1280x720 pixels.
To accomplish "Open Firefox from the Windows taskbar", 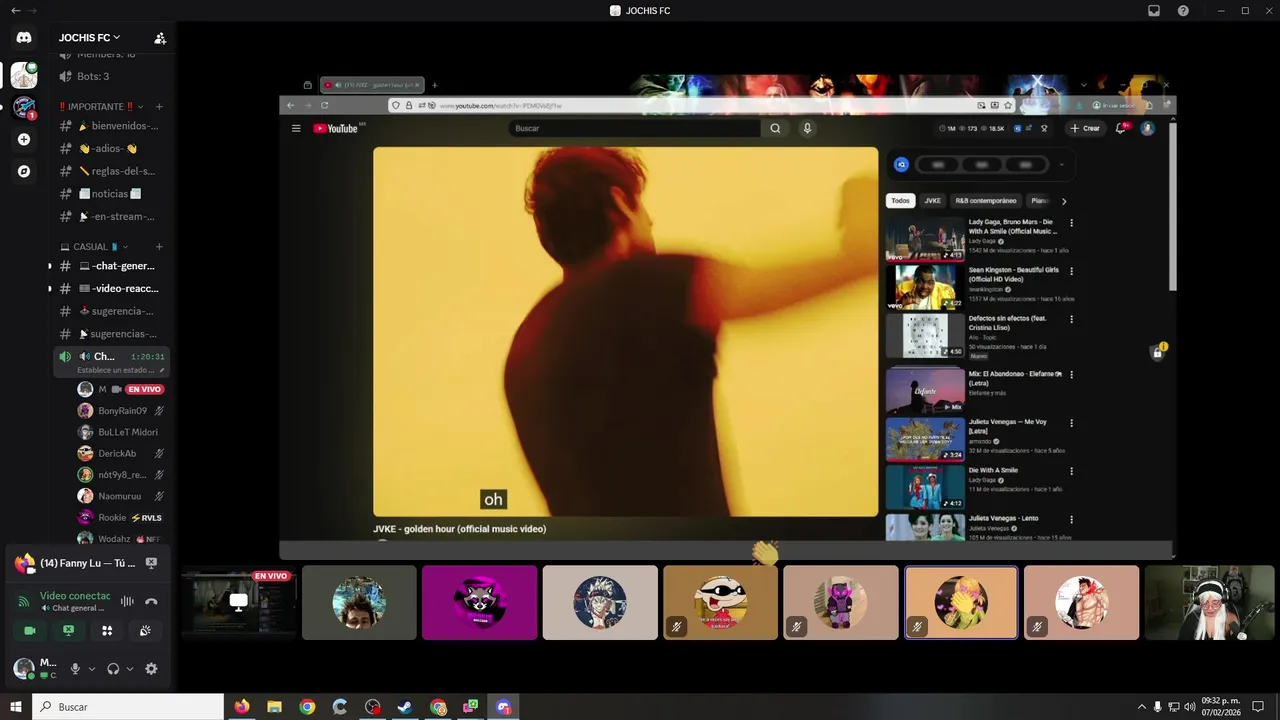I will (242, 707).
